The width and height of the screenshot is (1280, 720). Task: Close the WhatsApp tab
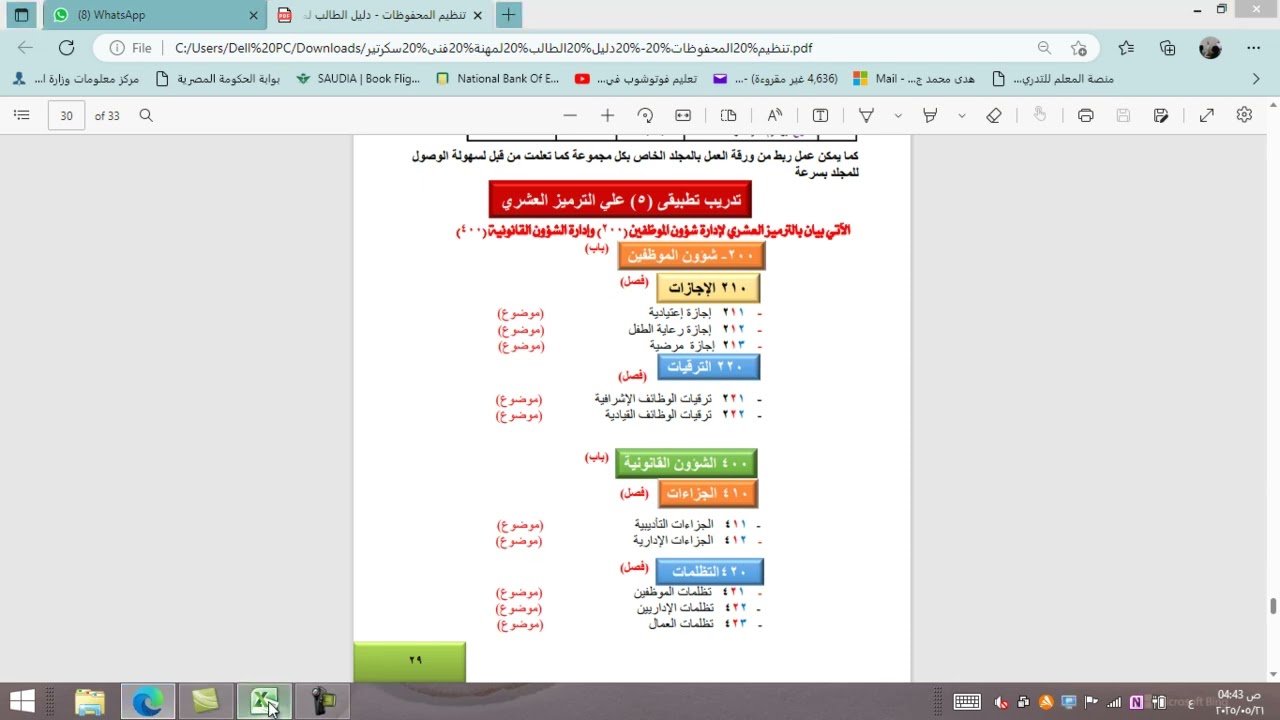click(x=253, y=15)
